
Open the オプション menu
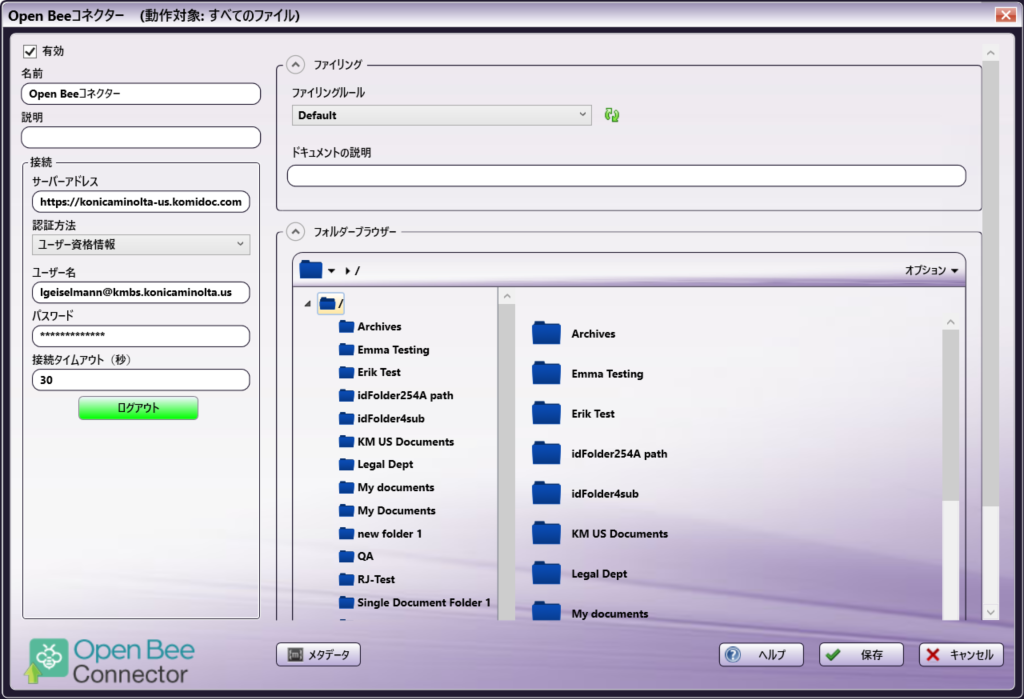[x=931, y=270]
